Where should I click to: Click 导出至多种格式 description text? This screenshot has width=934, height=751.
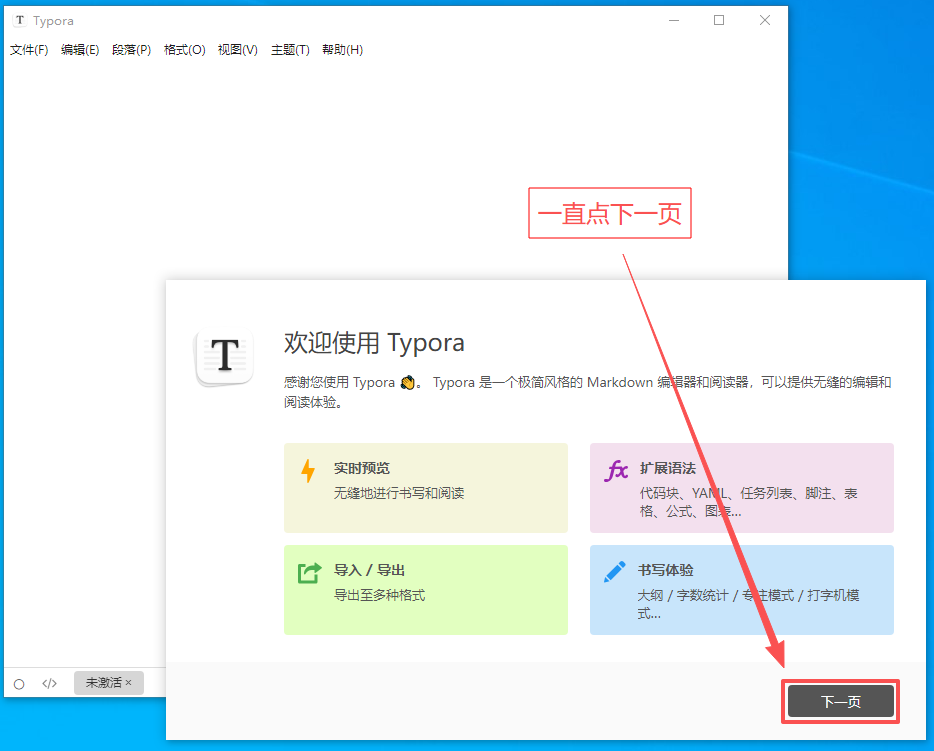pos(379,595)
